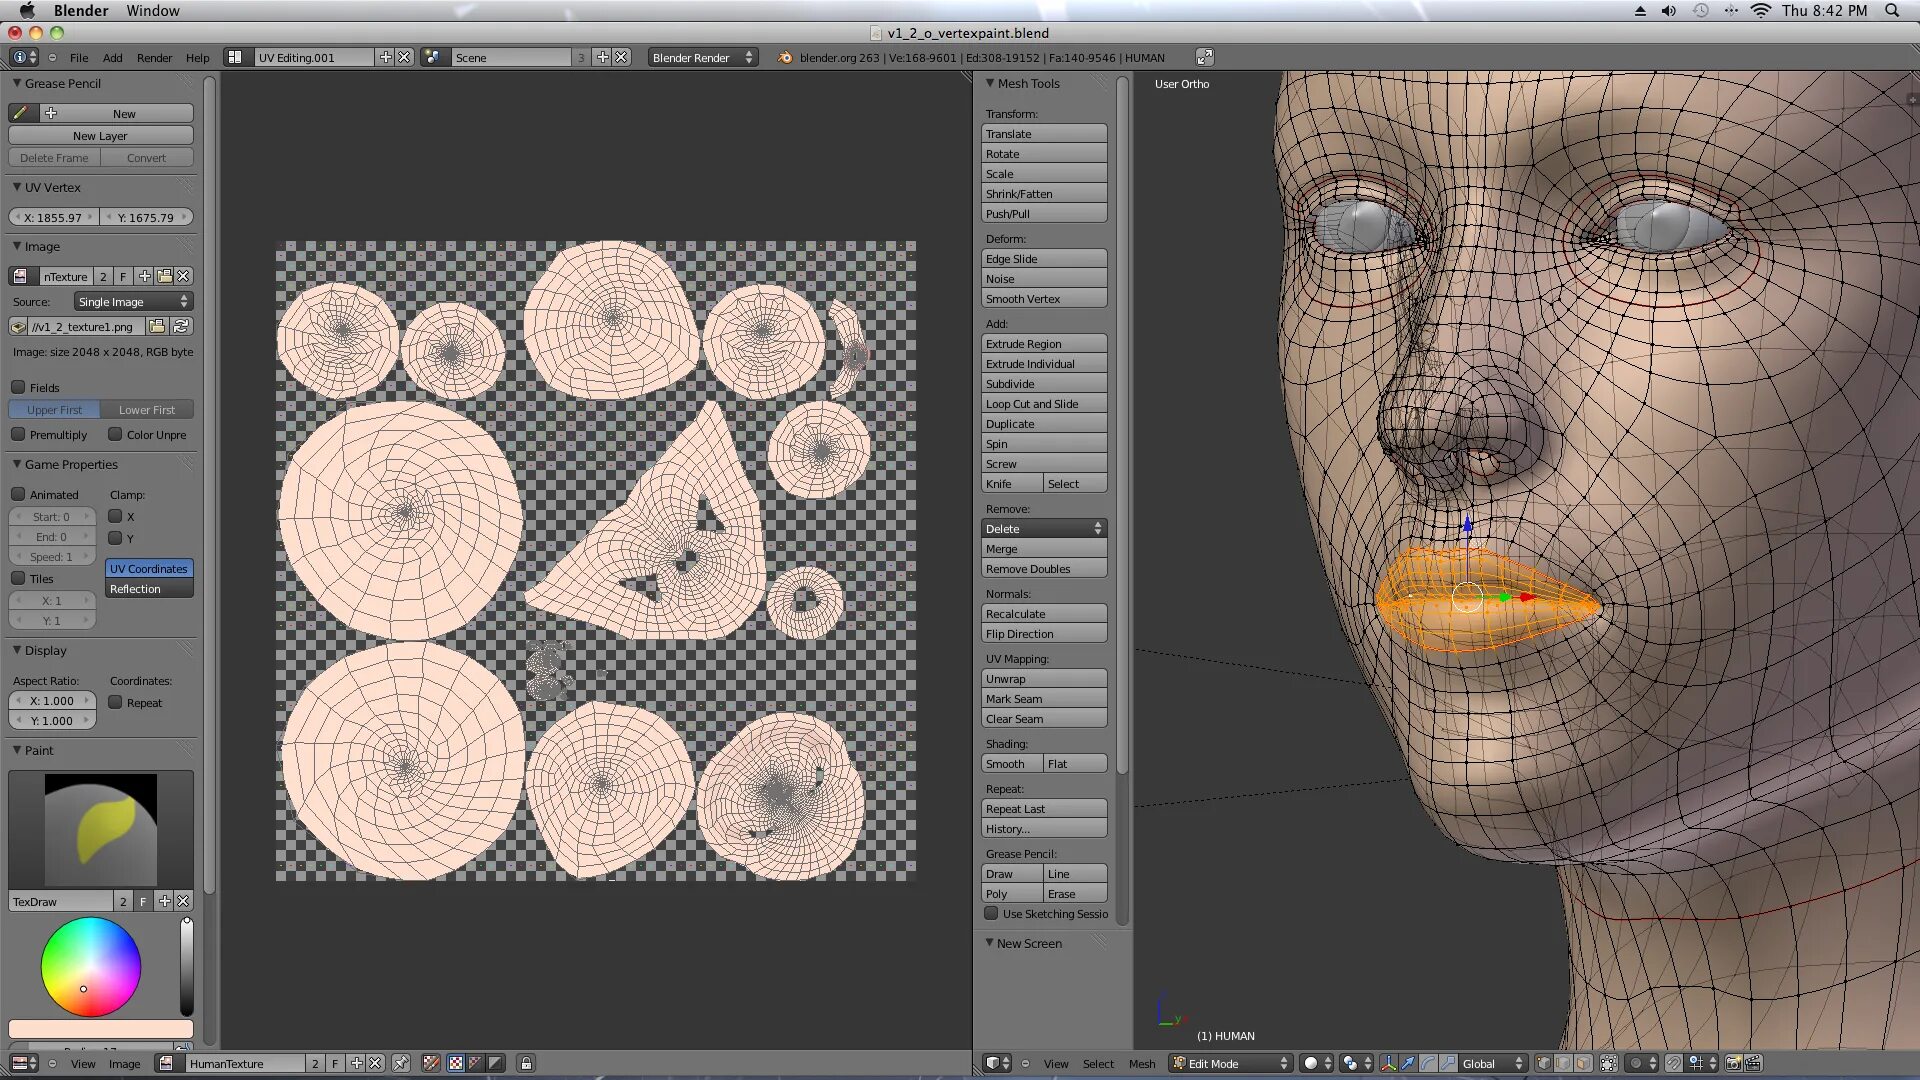Open the Render menu
The height and width of the screenshot is (1080, 1920).
click(x=154, y=57)
